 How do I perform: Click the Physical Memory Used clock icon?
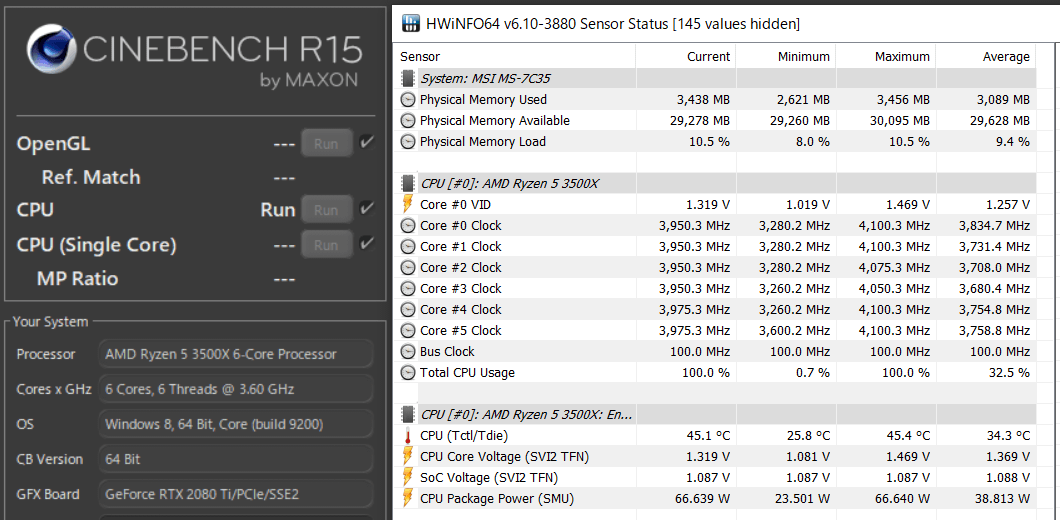pos(408,100)
